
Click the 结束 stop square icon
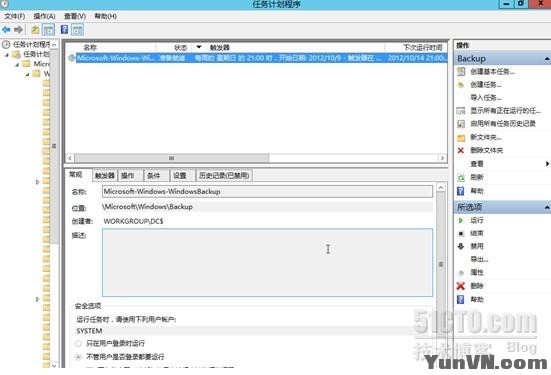pyautogui.click(x=461, y=233)
